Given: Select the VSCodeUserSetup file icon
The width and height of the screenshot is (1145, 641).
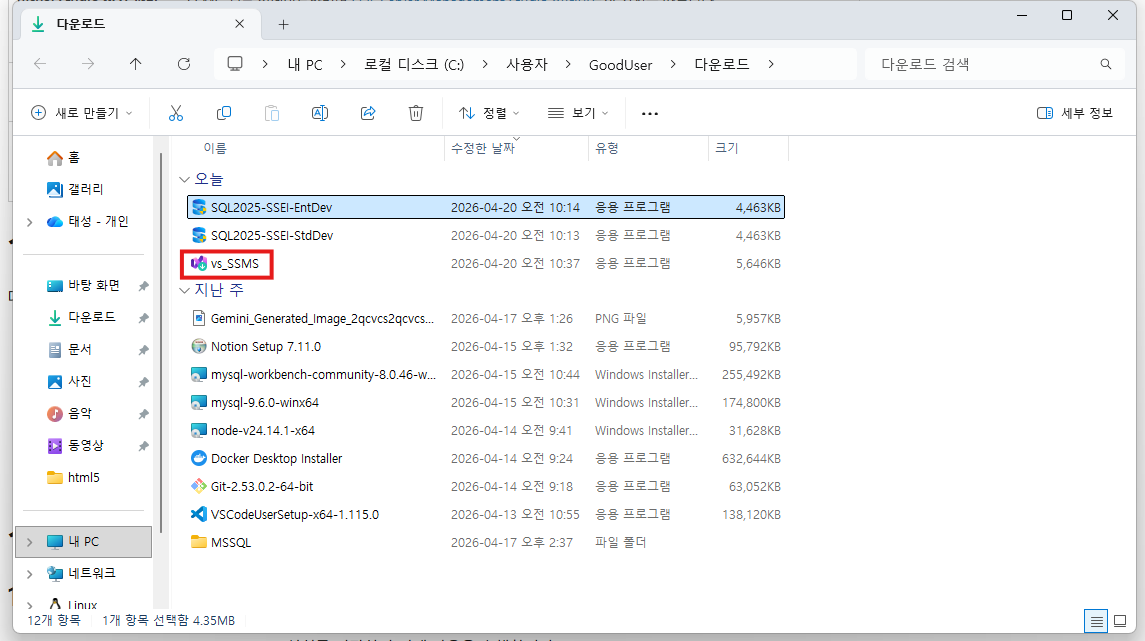Looking at the screenshot, I should click(x=199, y=514).
